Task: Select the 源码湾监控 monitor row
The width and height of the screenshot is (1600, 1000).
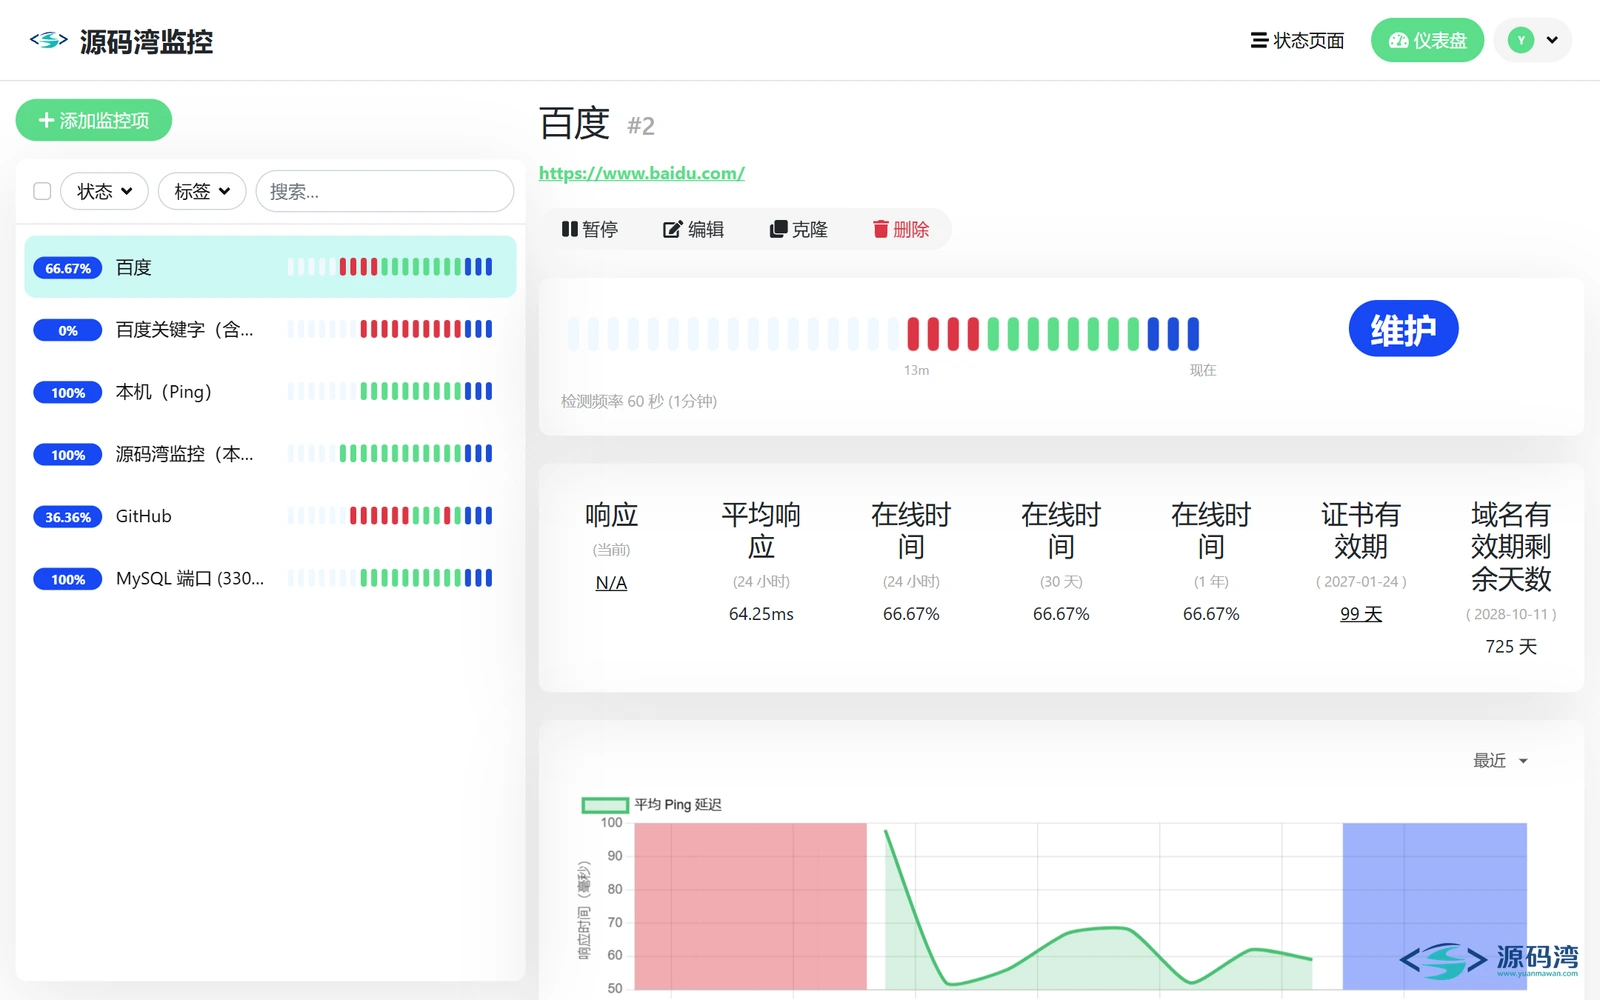Action: tap(270, 454)
